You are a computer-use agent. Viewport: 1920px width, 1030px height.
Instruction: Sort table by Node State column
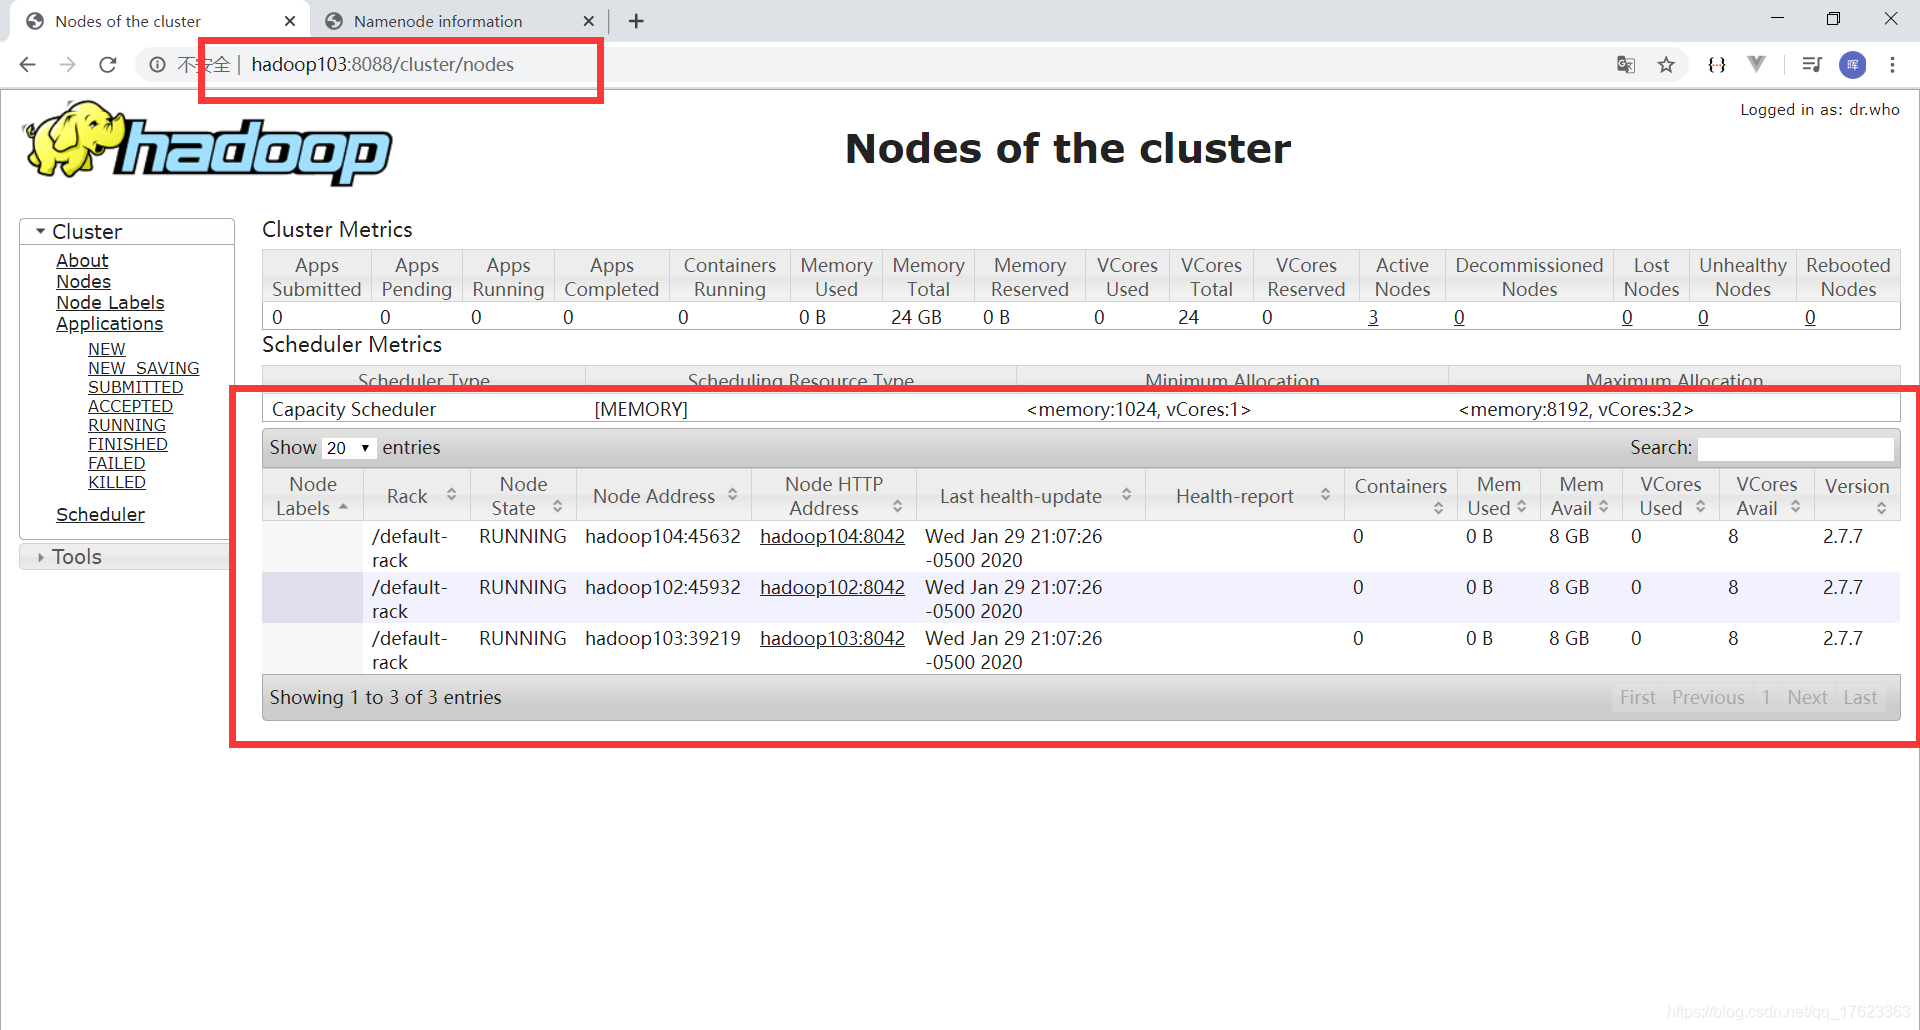(523, 496)
